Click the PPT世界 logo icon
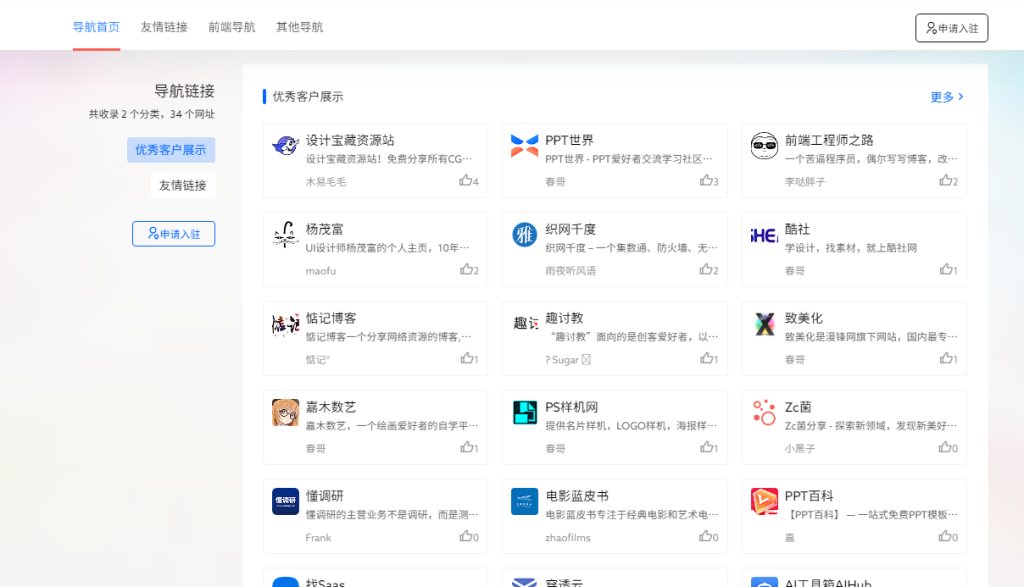This screenshot has height=587, width=1024. [524, 145]
